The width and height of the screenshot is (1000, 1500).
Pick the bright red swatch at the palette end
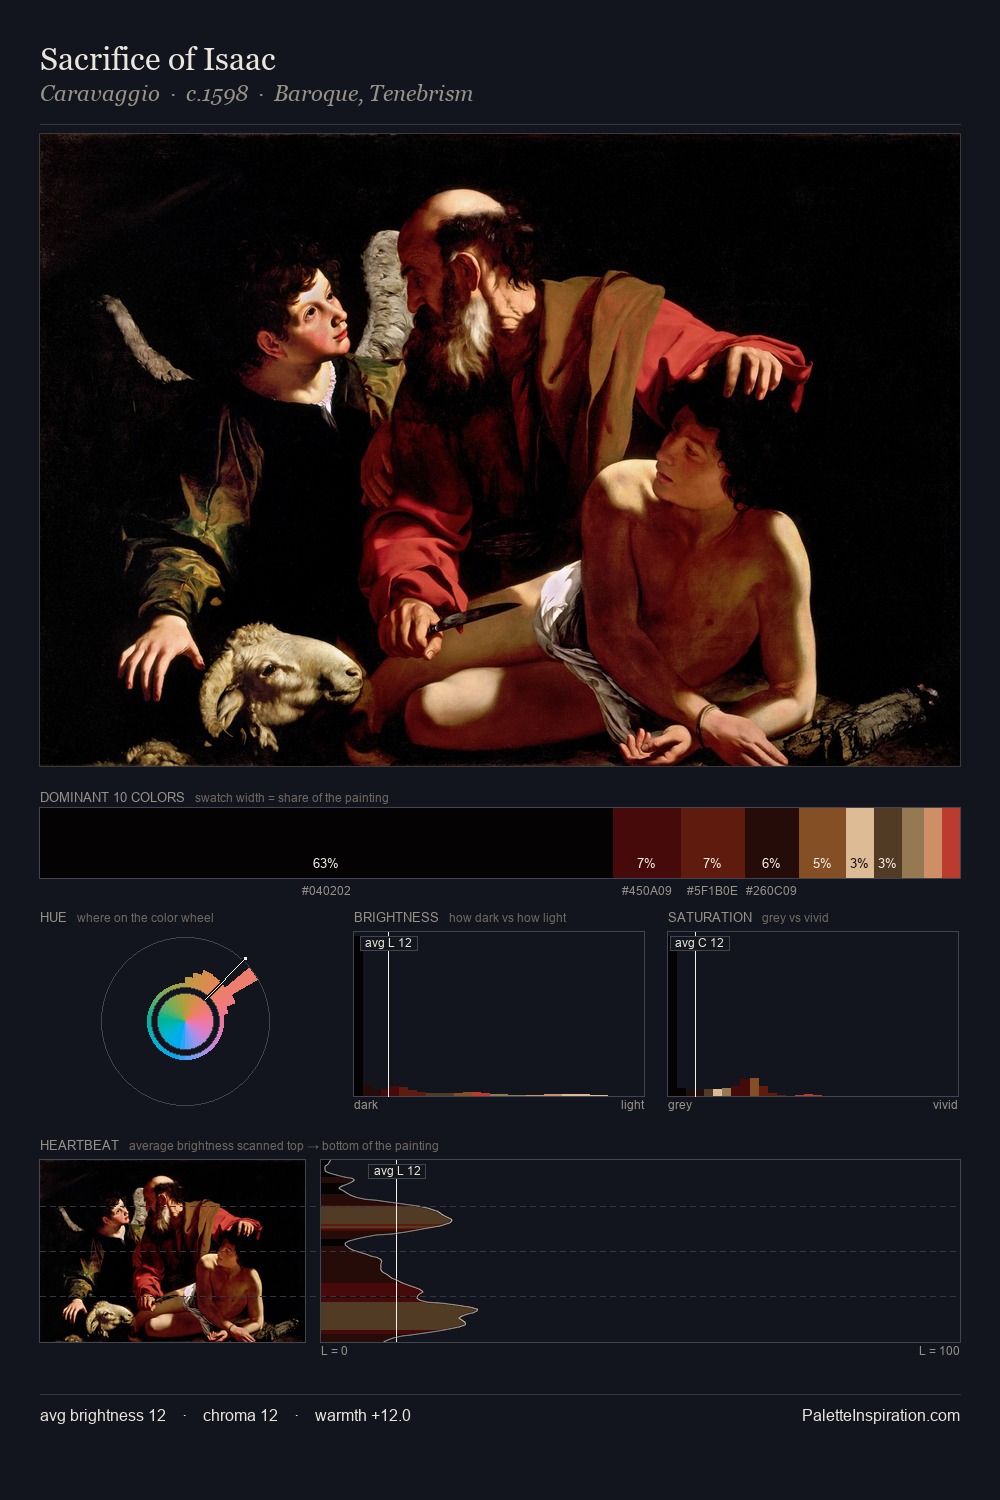tap(951, 843)
